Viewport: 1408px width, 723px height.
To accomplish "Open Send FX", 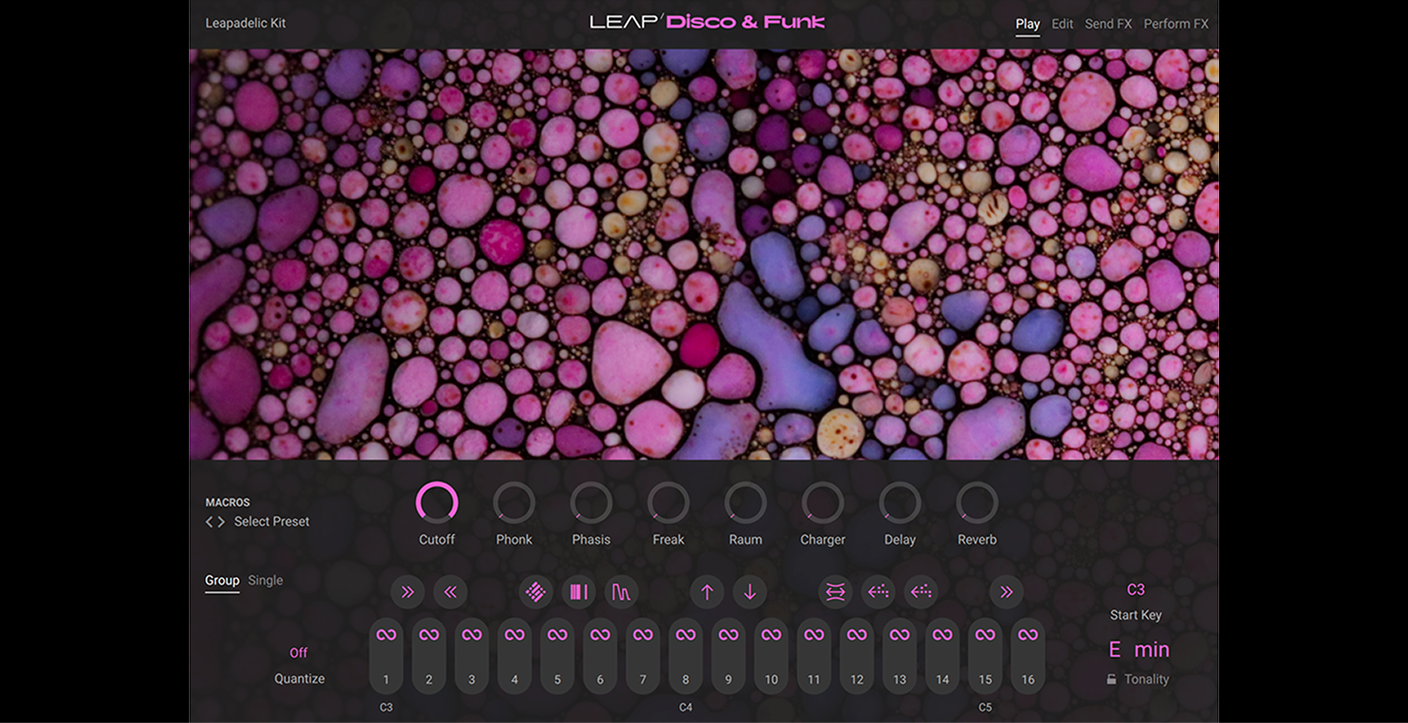I will [1108, 23].
